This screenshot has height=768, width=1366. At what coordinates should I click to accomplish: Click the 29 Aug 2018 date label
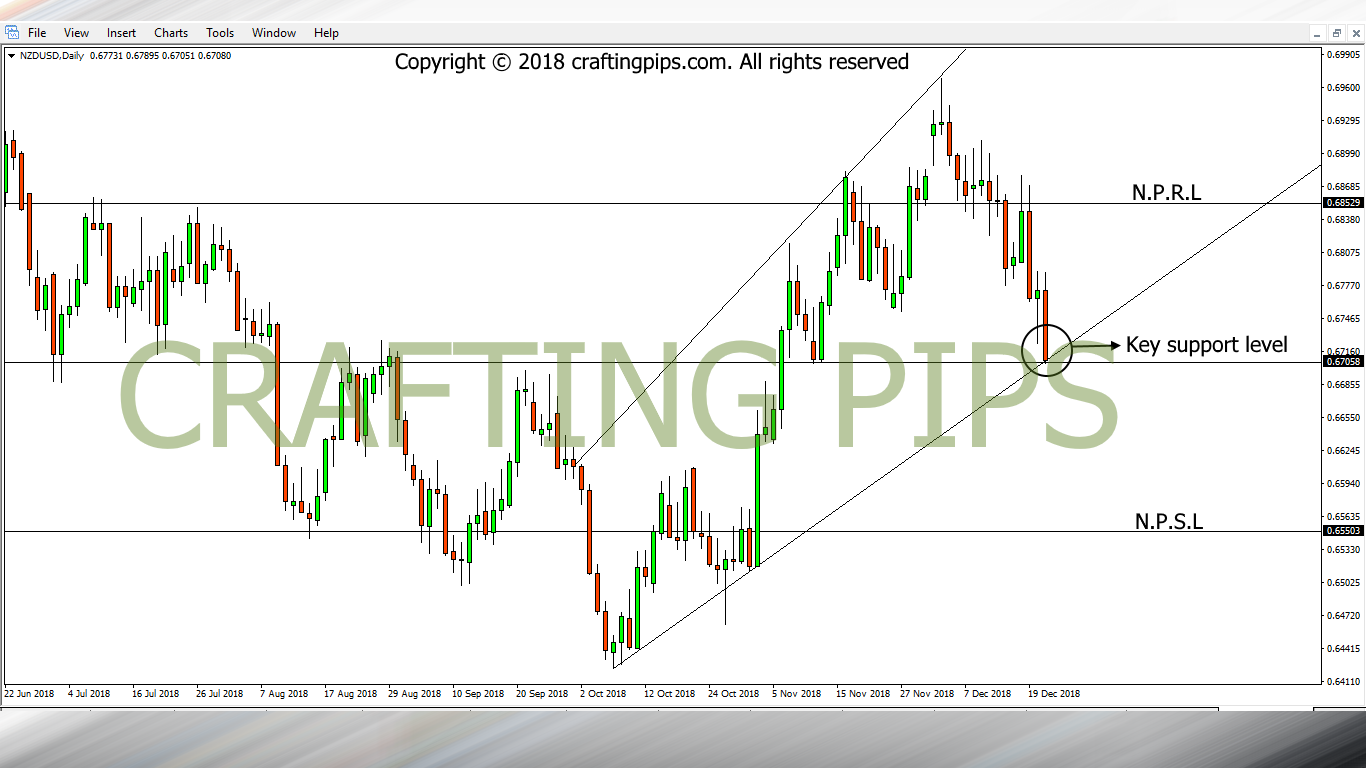[x=414, y=693]
